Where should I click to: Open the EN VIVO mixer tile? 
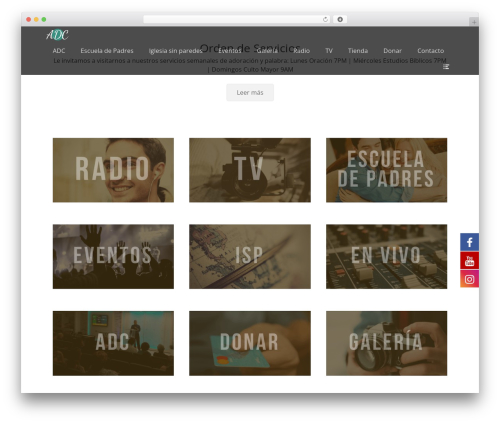click(386, 256)
